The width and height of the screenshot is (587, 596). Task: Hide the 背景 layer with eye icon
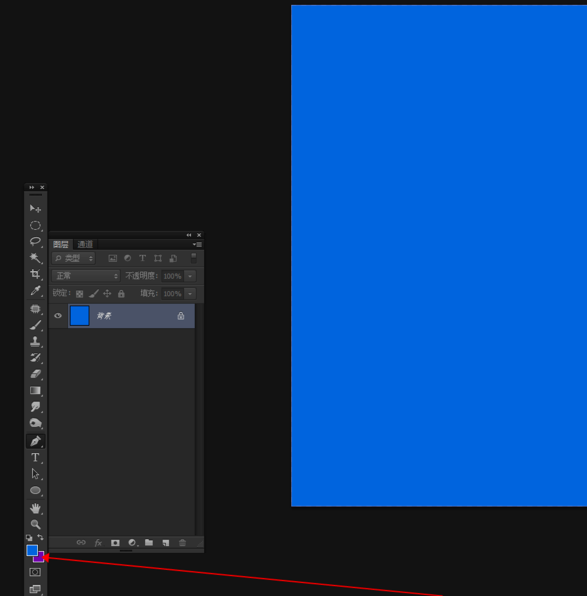(58, 315)
